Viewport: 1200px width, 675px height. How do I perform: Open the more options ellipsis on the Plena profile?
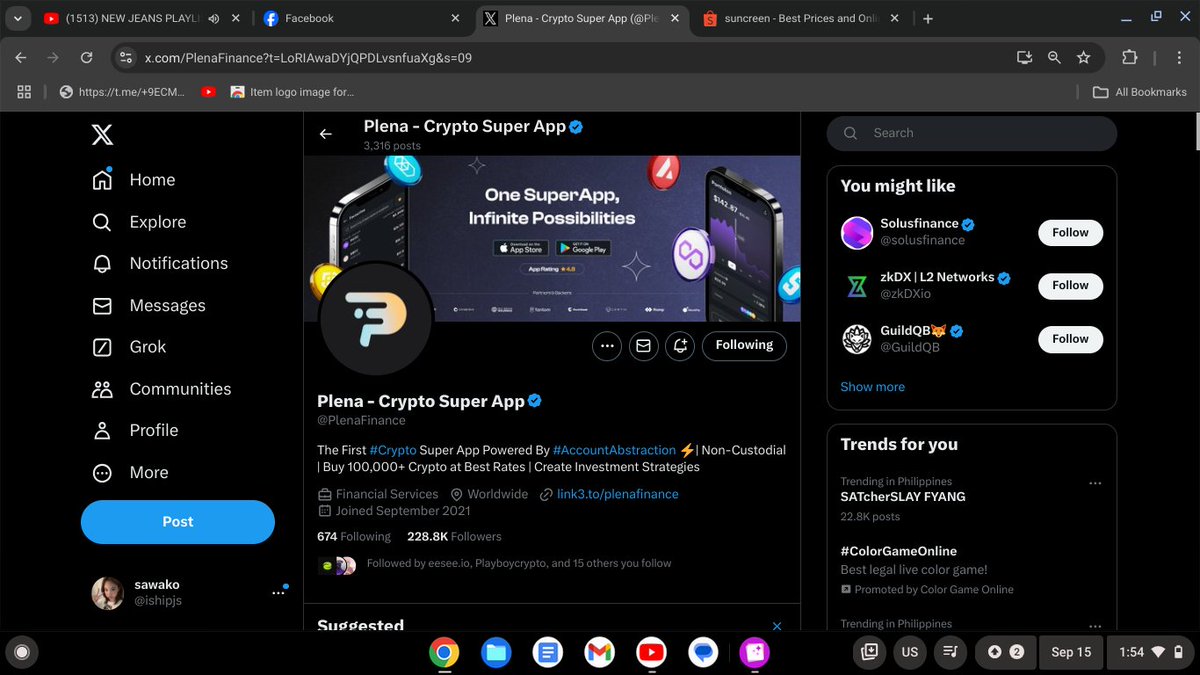click(606, 346)
